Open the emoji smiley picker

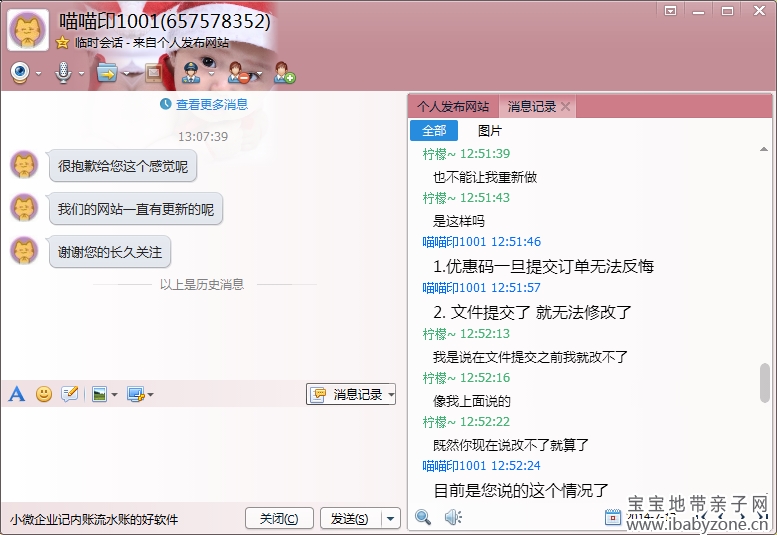pyautogui.click(x=44, y=394)
